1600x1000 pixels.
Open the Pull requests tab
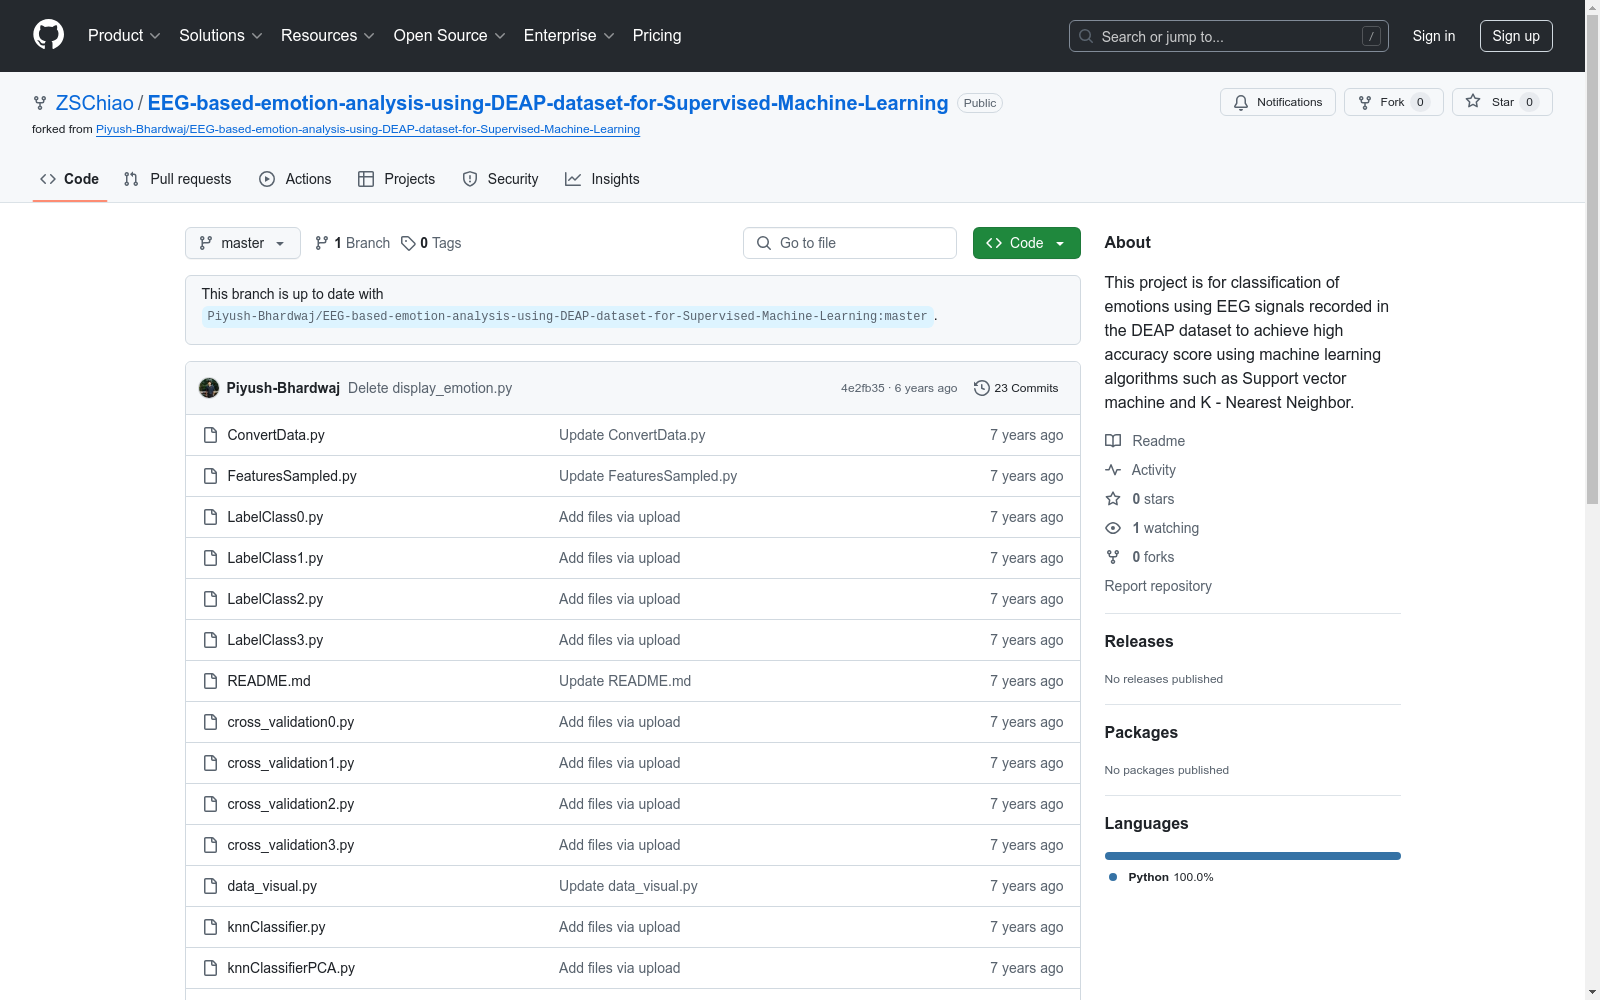177,179
